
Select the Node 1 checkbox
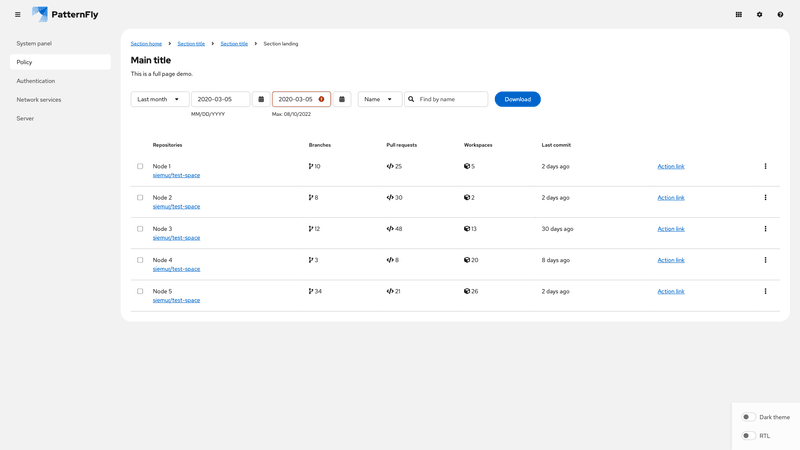click(x=140, y=166)
